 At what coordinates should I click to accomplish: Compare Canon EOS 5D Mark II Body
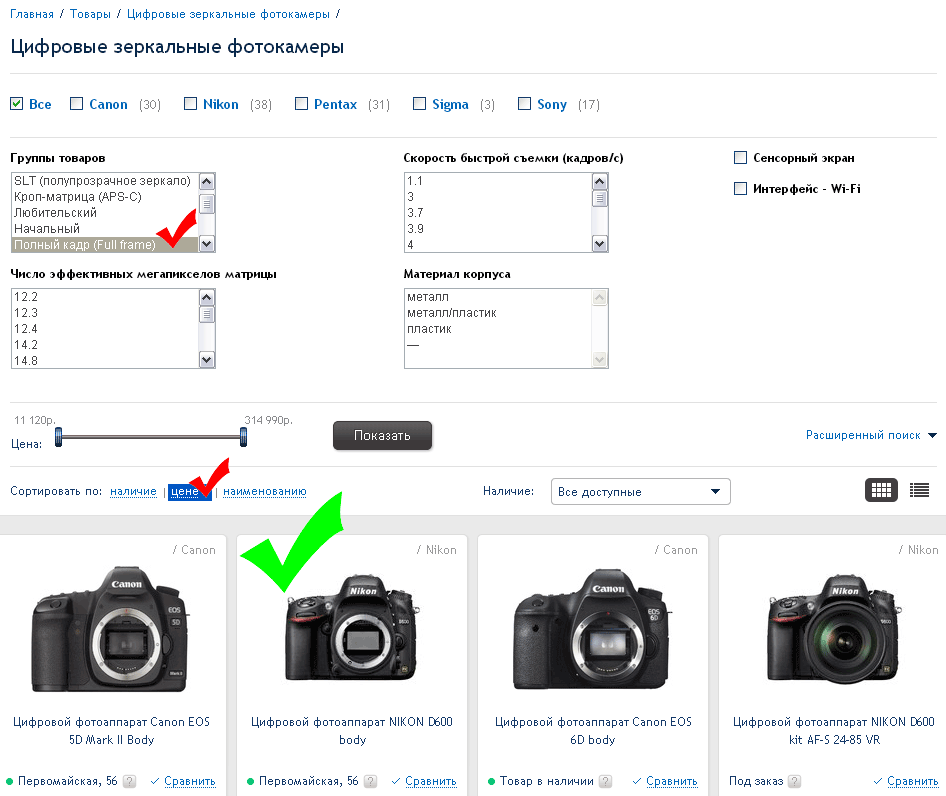pos(189,781)
